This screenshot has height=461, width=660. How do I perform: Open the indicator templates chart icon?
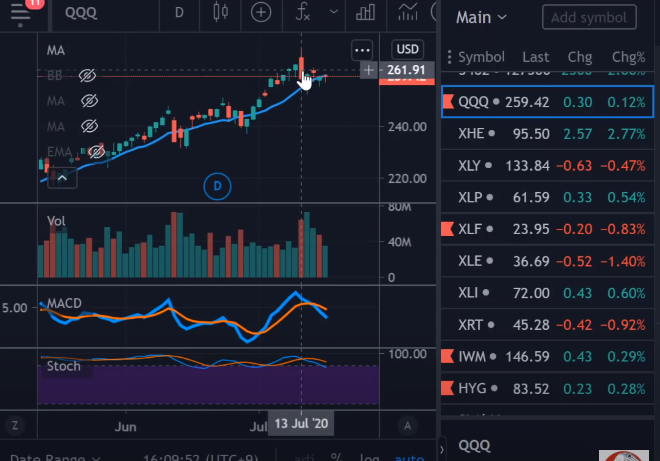click(408, 12)
